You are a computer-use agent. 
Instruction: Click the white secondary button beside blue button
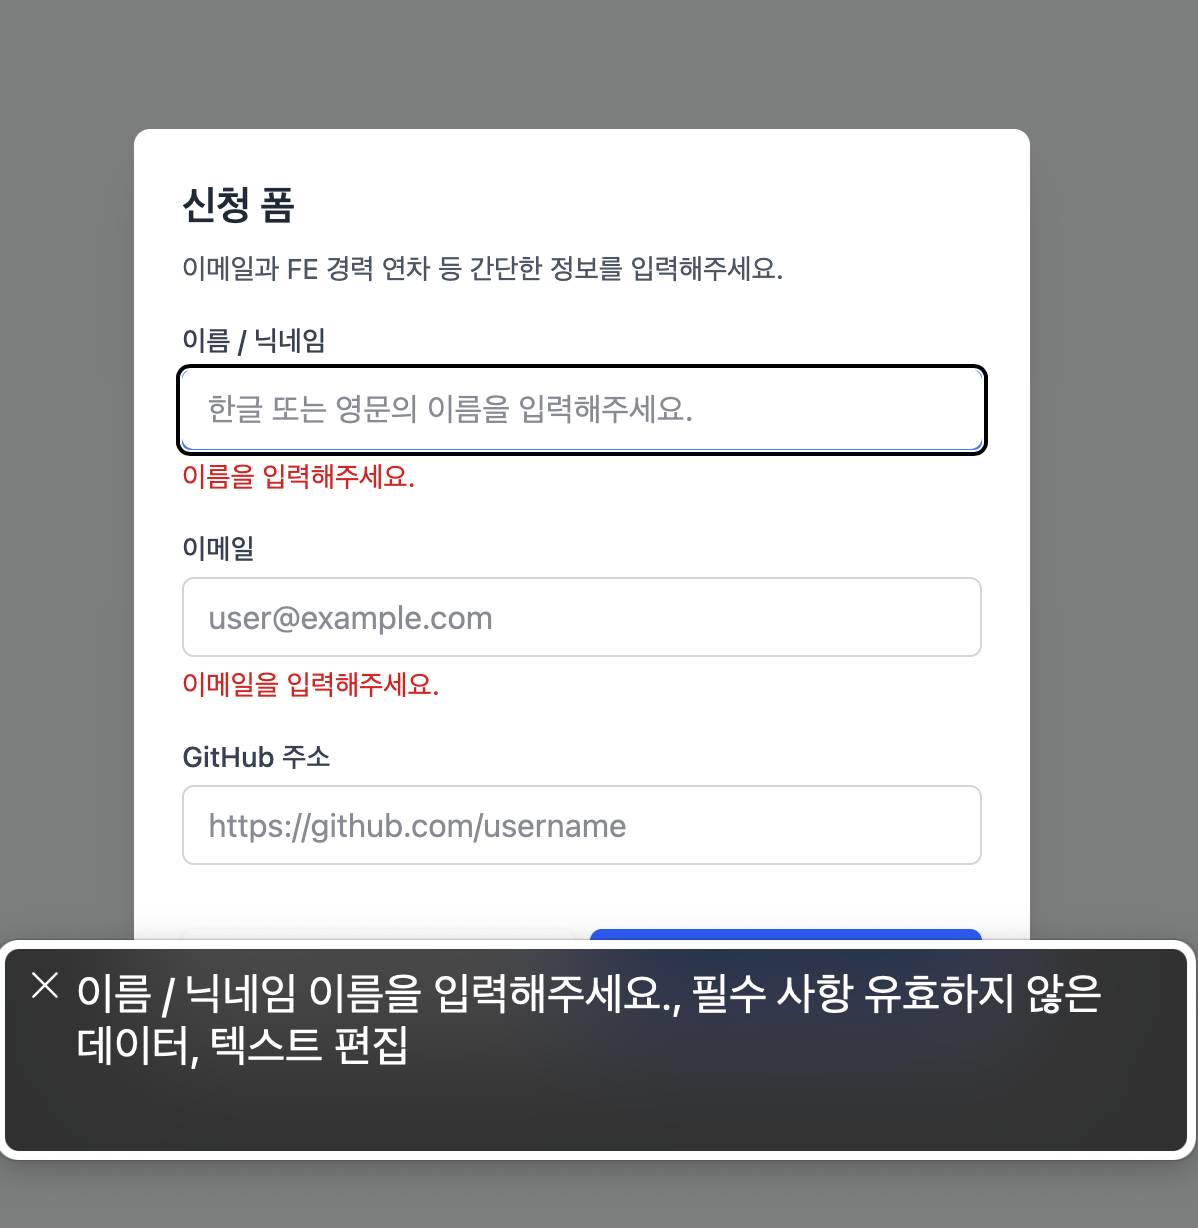click(378, 934)
